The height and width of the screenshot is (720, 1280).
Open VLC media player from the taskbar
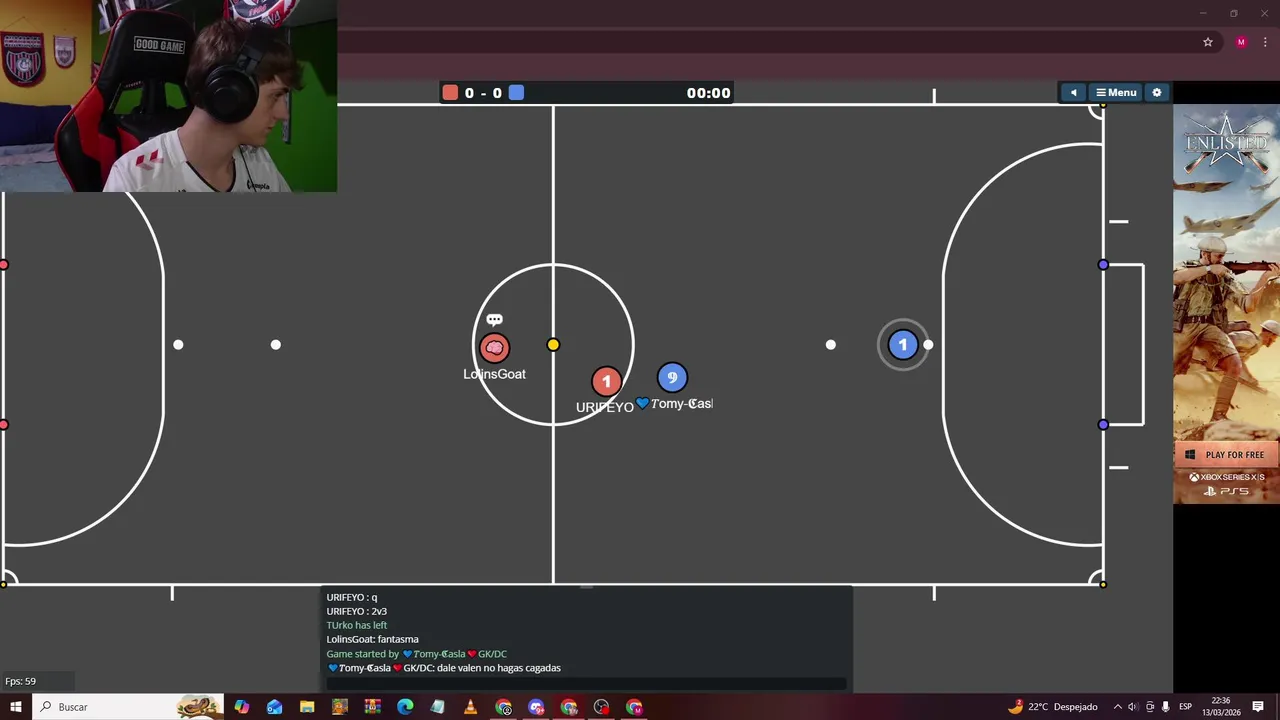tap(470, 707)
